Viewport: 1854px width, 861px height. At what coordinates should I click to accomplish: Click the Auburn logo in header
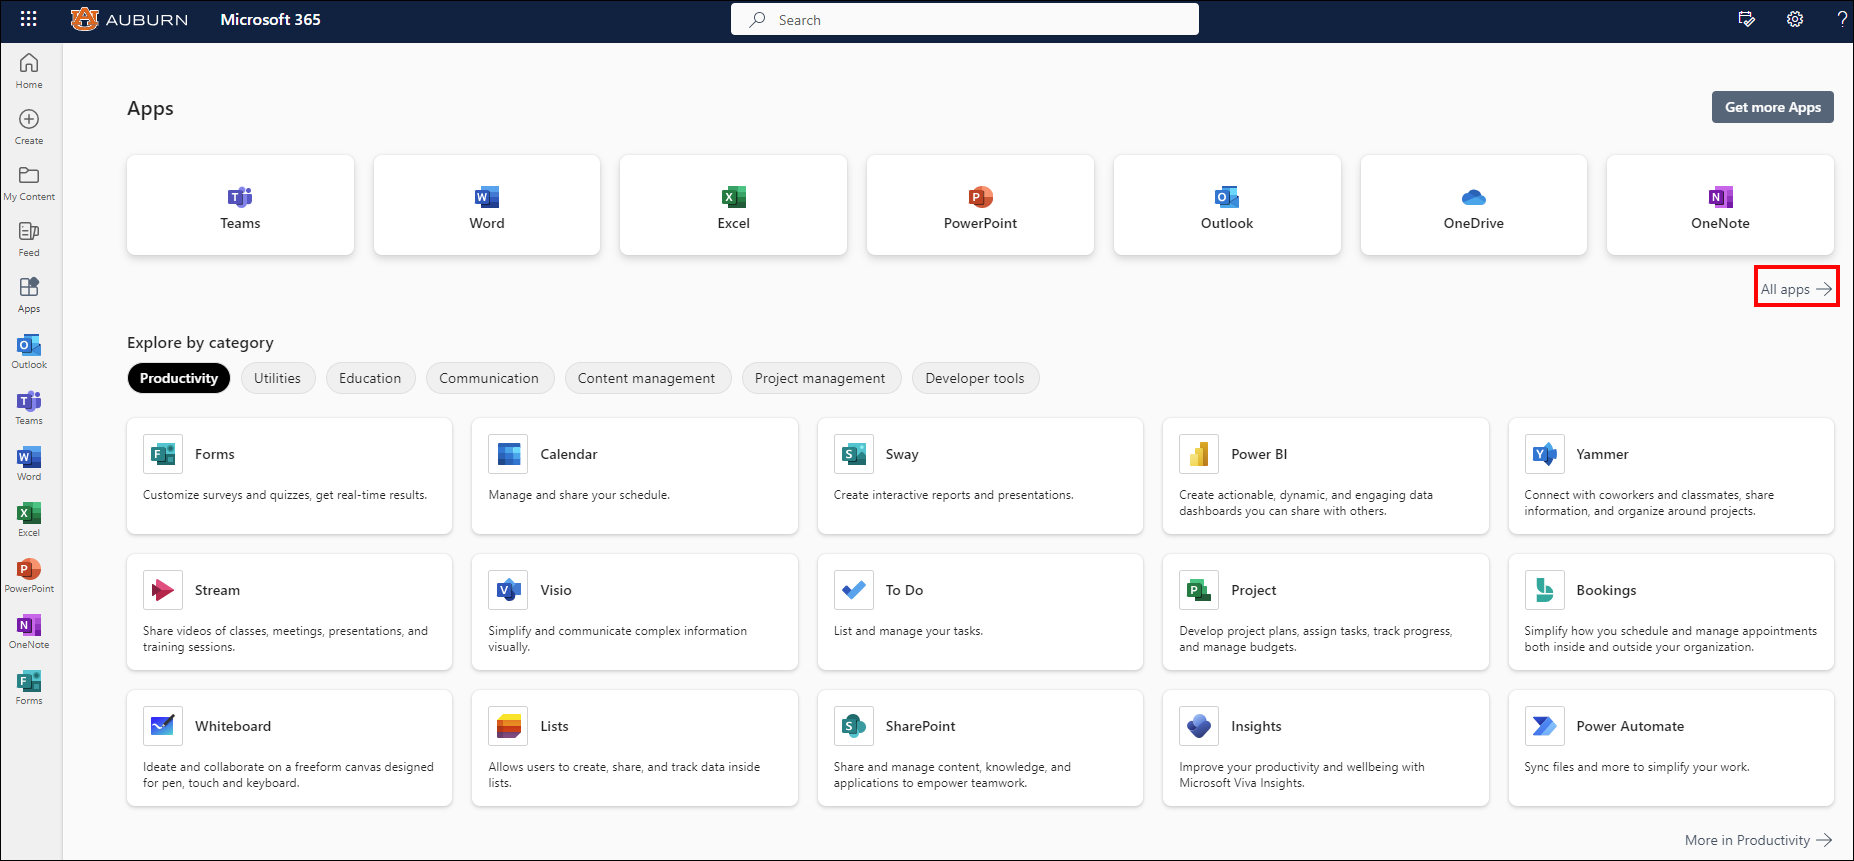click(x=129, y=19)
